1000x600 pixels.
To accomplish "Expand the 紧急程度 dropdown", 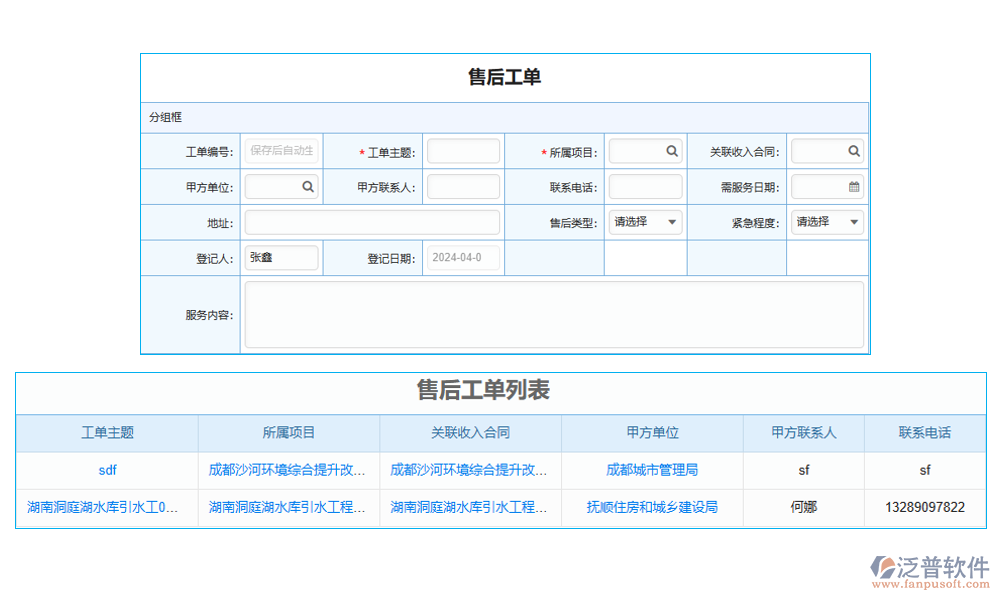I will (827, 222).
